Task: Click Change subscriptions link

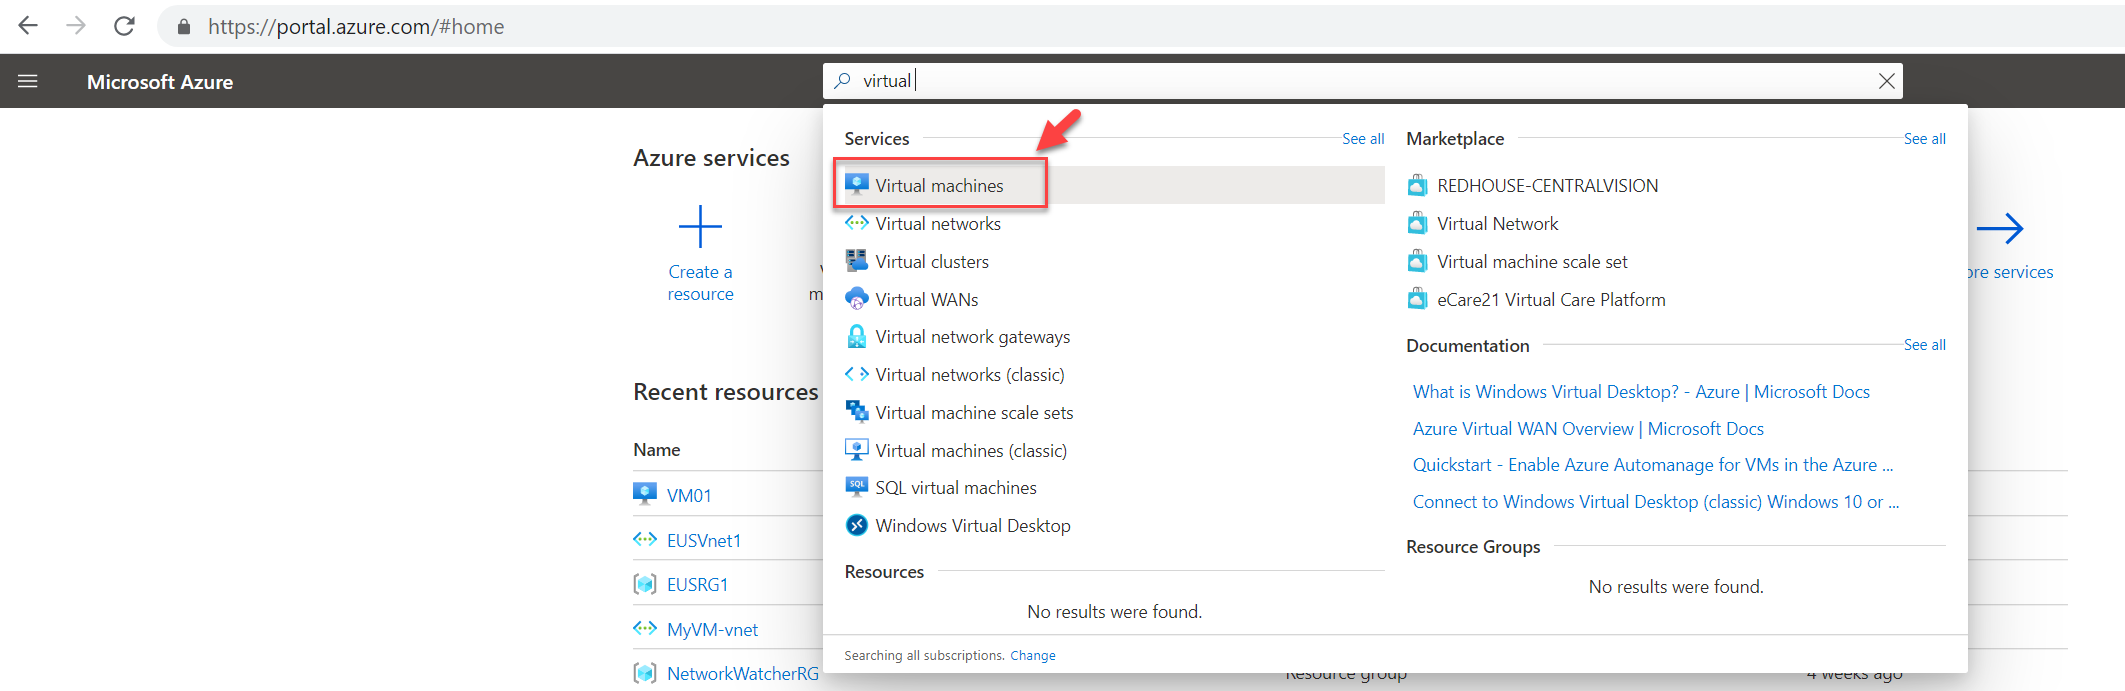Action: (1033, 655)
